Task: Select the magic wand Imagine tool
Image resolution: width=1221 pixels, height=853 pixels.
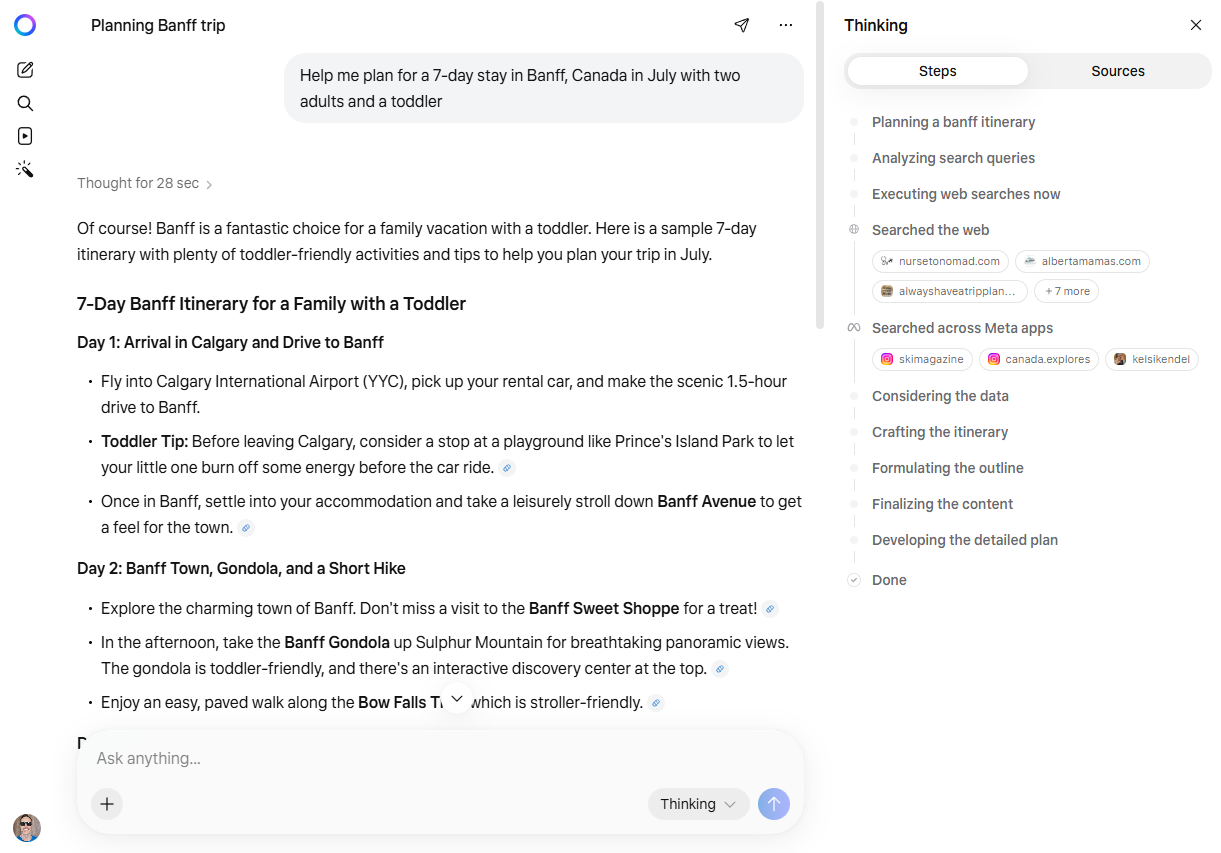Action: 25,168
